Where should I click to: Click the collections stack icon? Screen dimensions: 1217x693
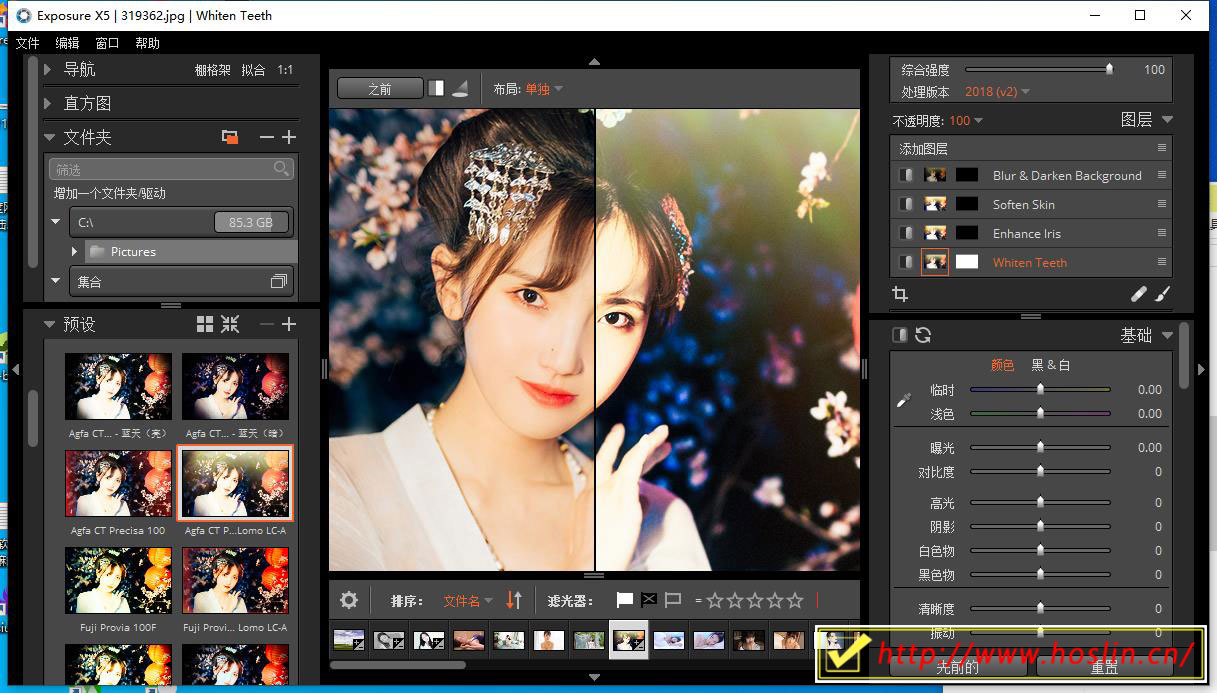pos(279,282)
